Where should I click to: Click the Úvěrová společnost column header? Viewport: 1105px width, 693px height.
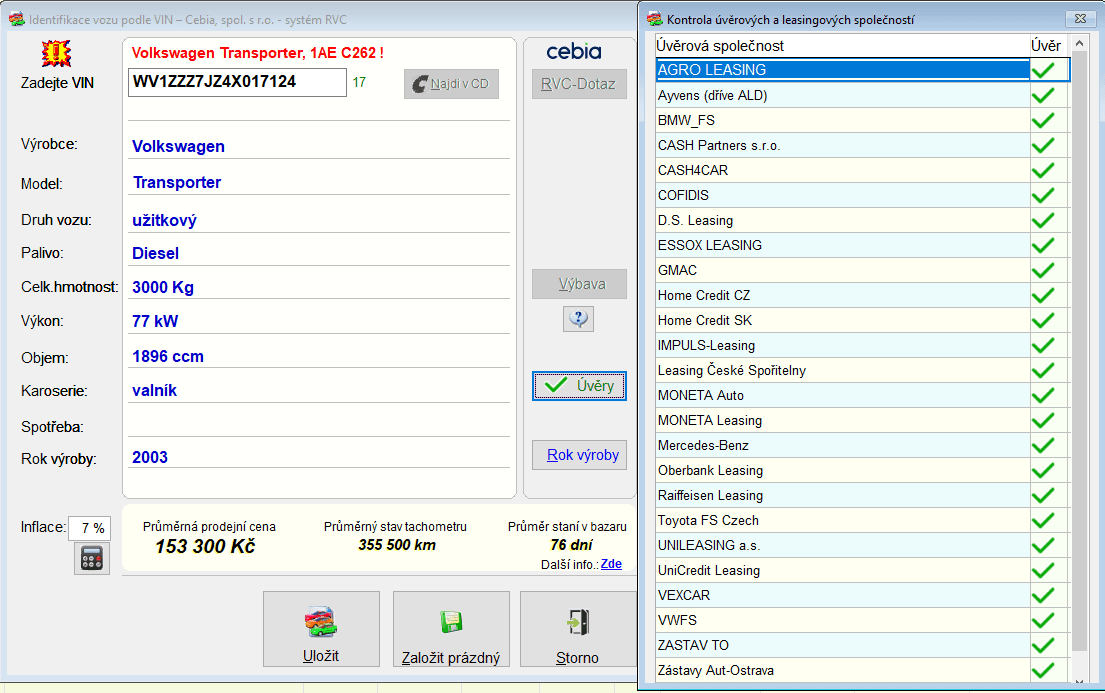tap(842, 46)
